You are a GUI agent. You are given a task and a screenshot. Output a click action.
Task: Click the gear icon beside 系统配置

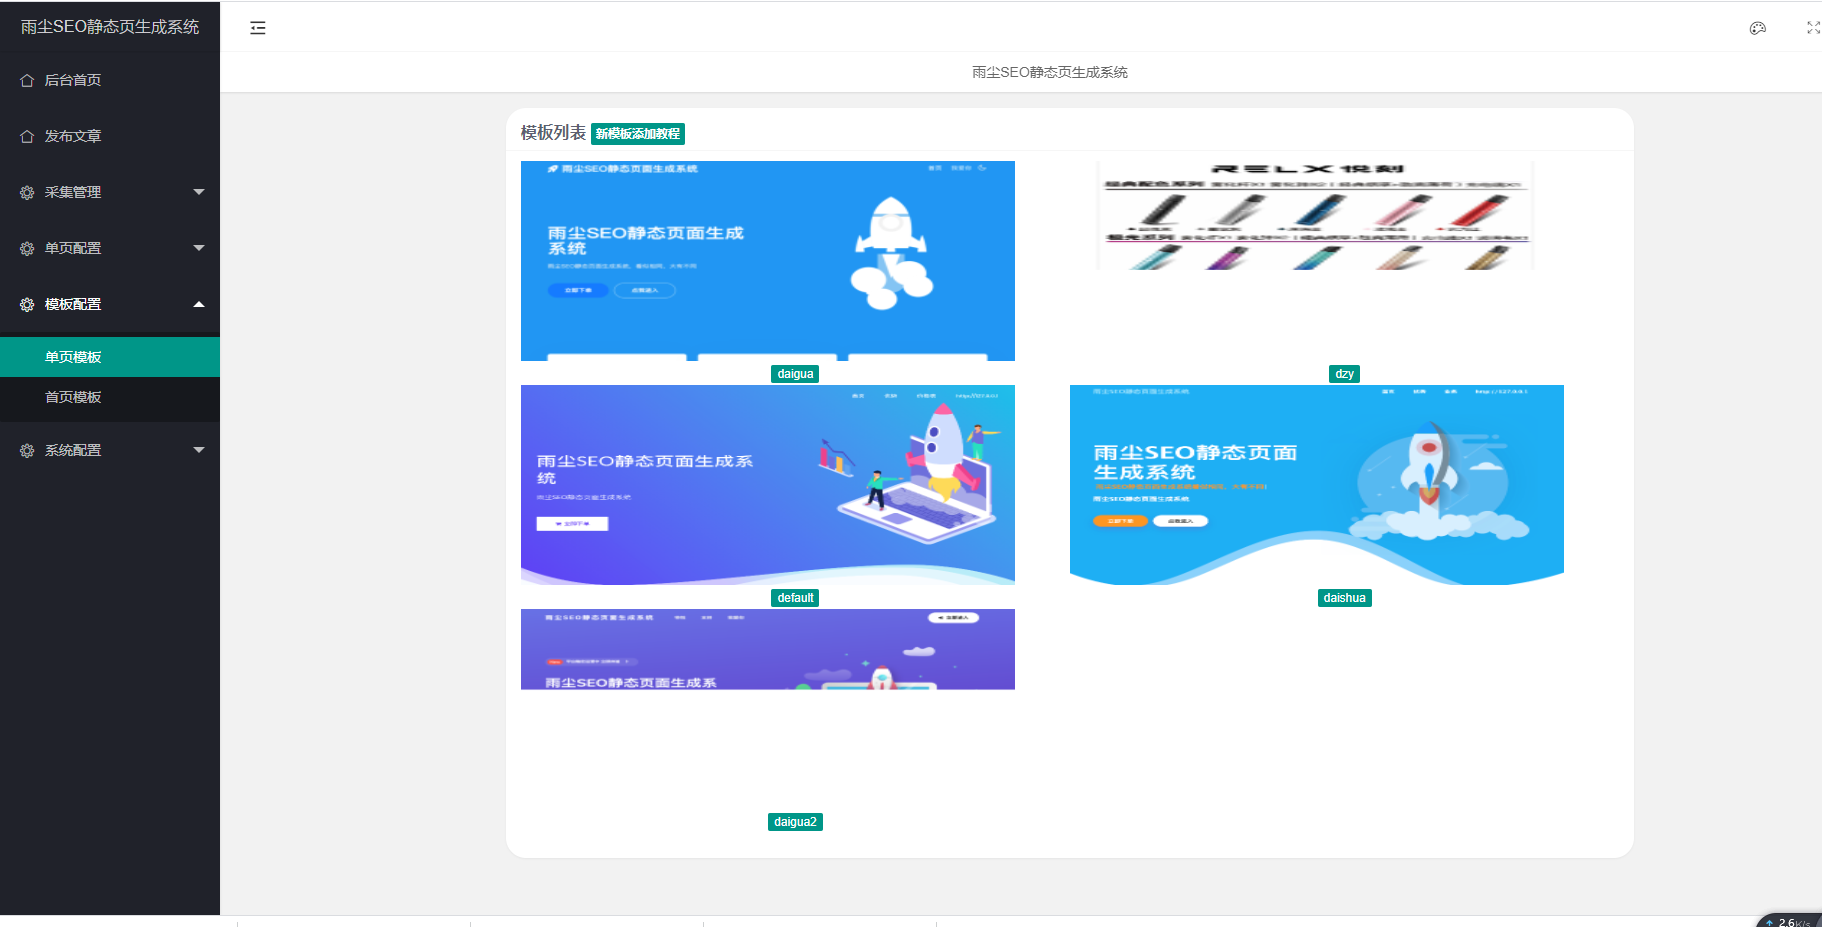tap(27, 450)
